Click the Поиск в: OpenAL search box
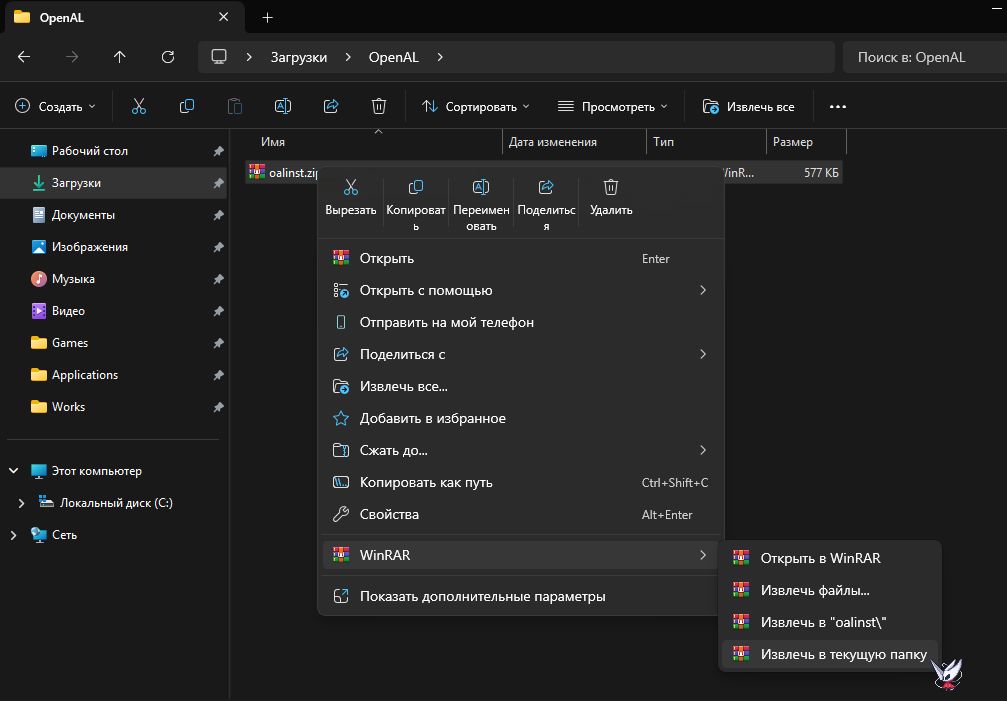1007x701 pixels. 925,57
